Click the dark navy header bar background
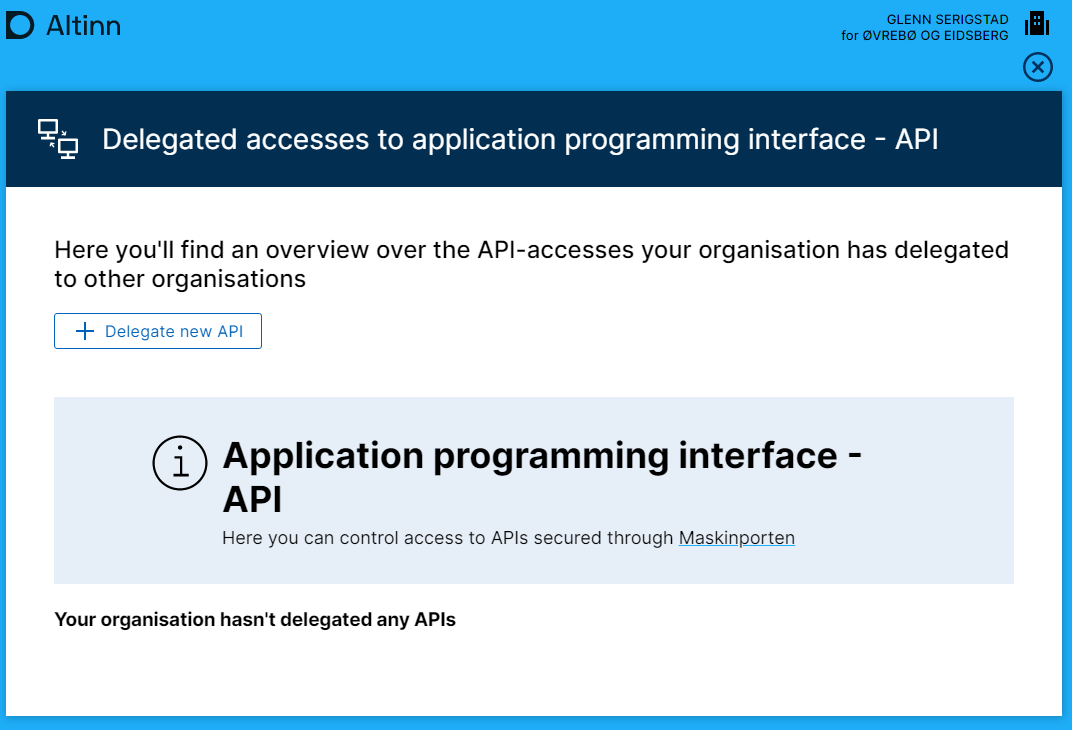This screenshot has height=730, width=1072. click(x=1000, y=139)
